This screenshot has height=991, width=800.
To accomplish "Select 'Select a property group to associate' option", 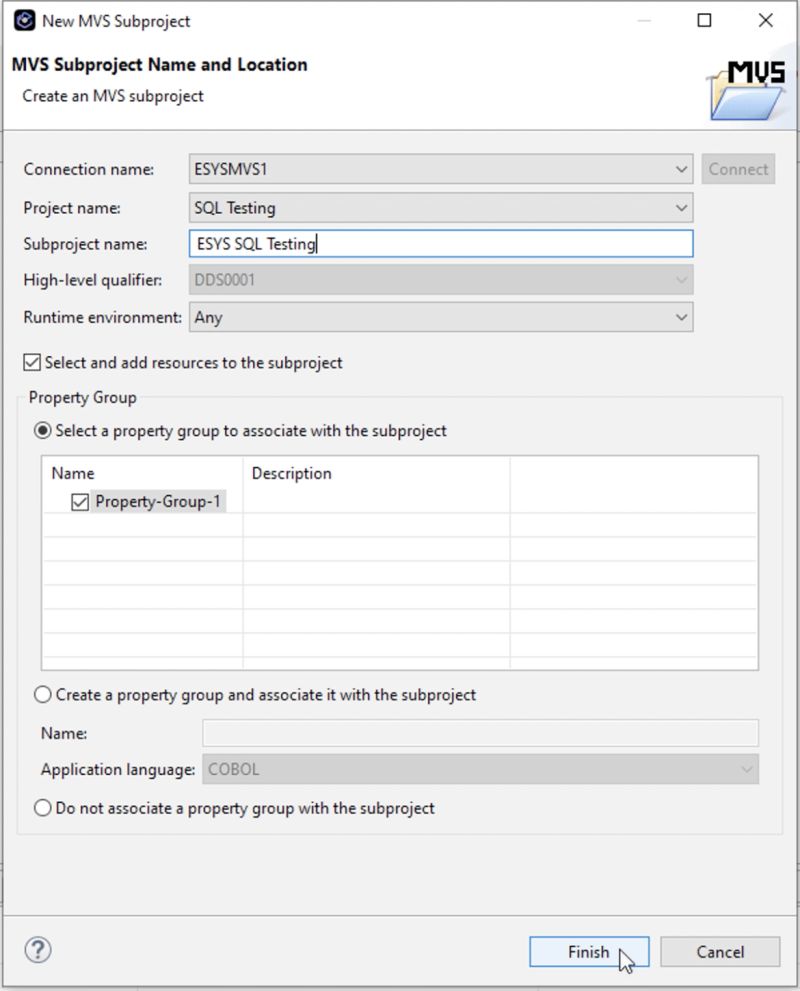I will point(42,430).
